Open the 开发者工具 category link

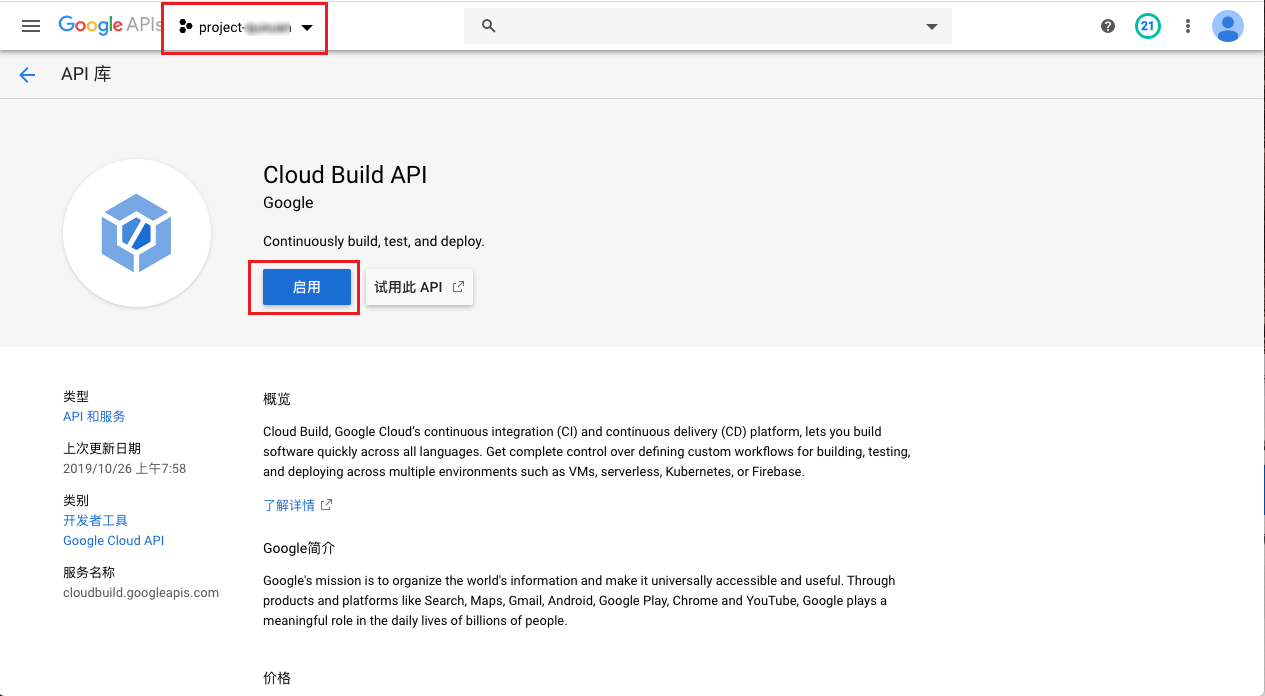(95, 520)
